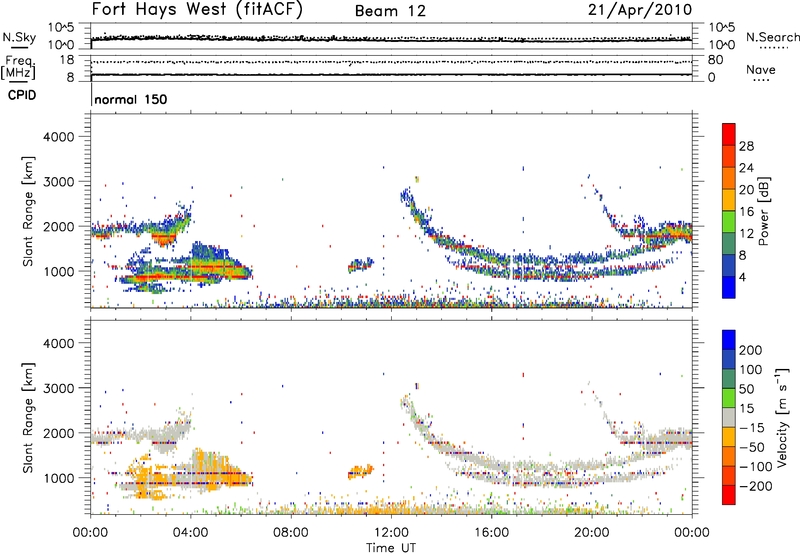Click the "16" value on Power colorbar
Screen dimensions: 800x554
click(746, 212)
